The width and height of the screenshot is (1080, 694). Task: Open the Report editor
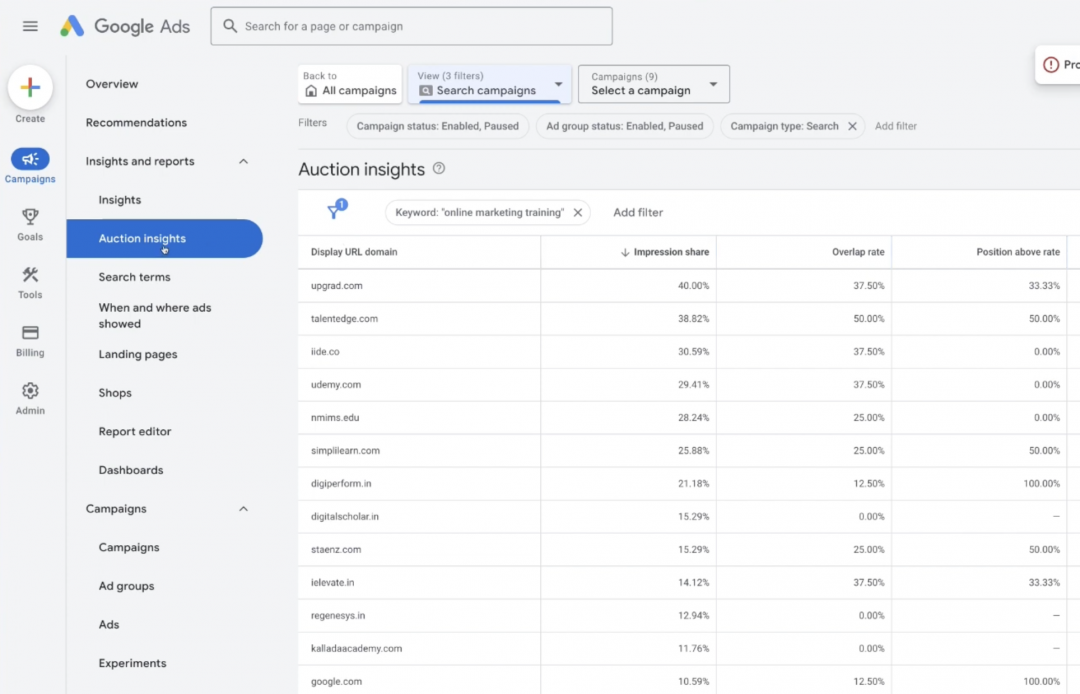[135, 431]
